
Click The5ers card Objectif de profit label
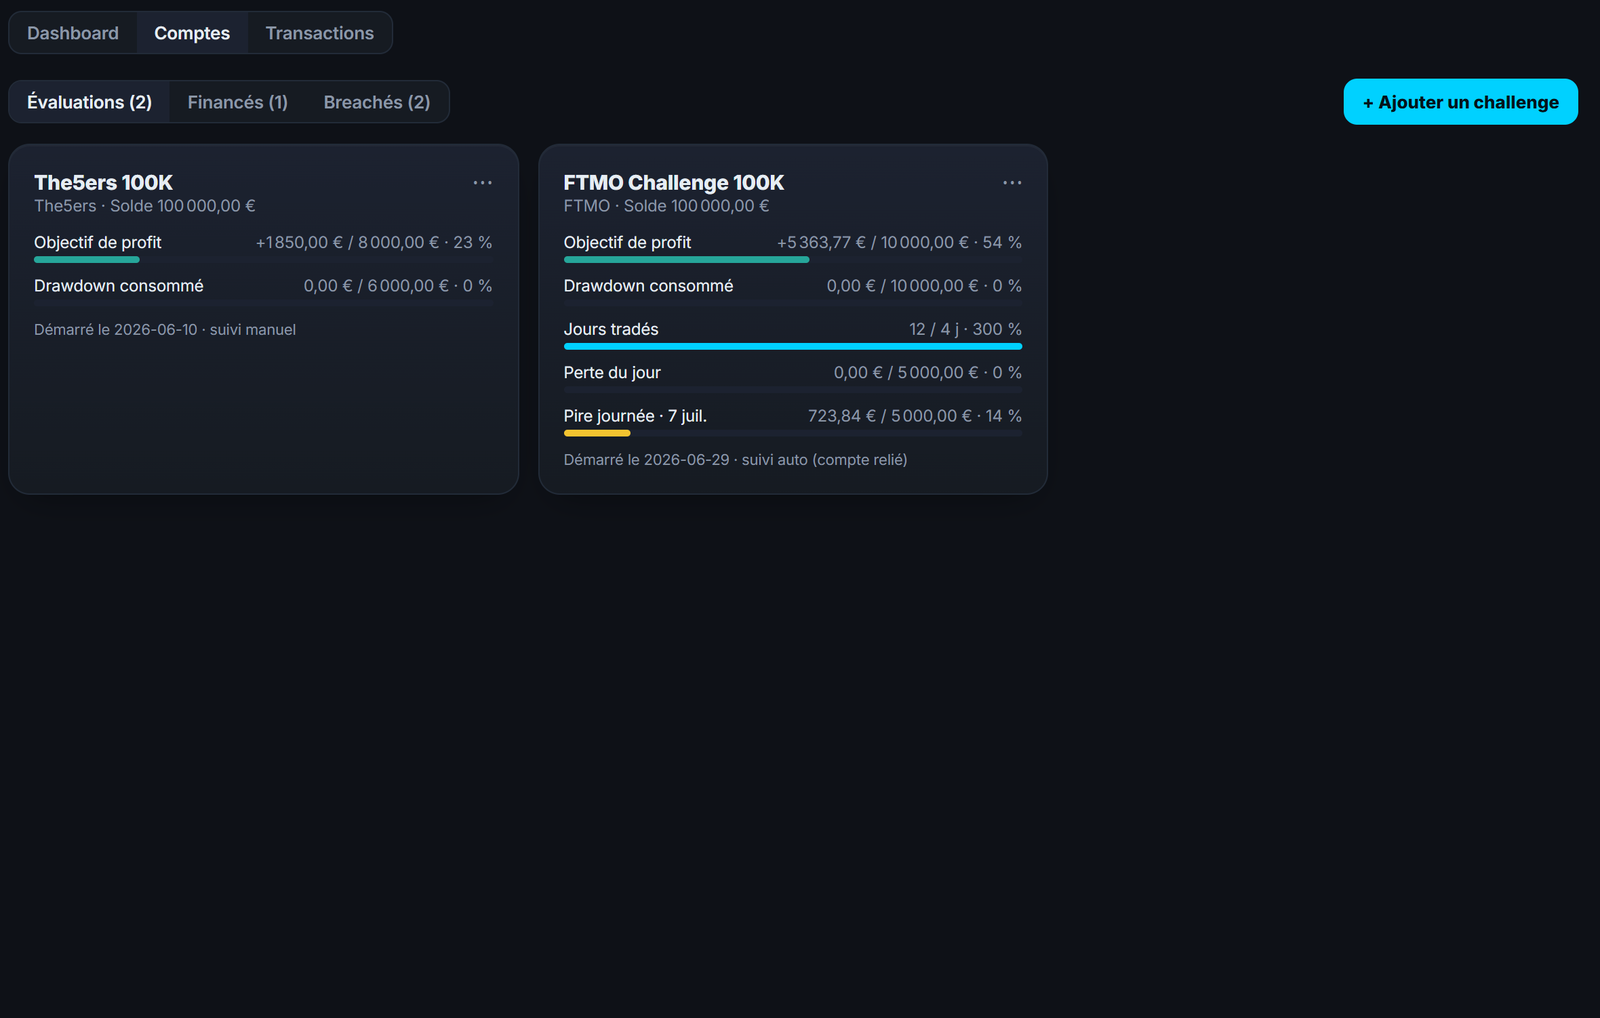point(98,243)
